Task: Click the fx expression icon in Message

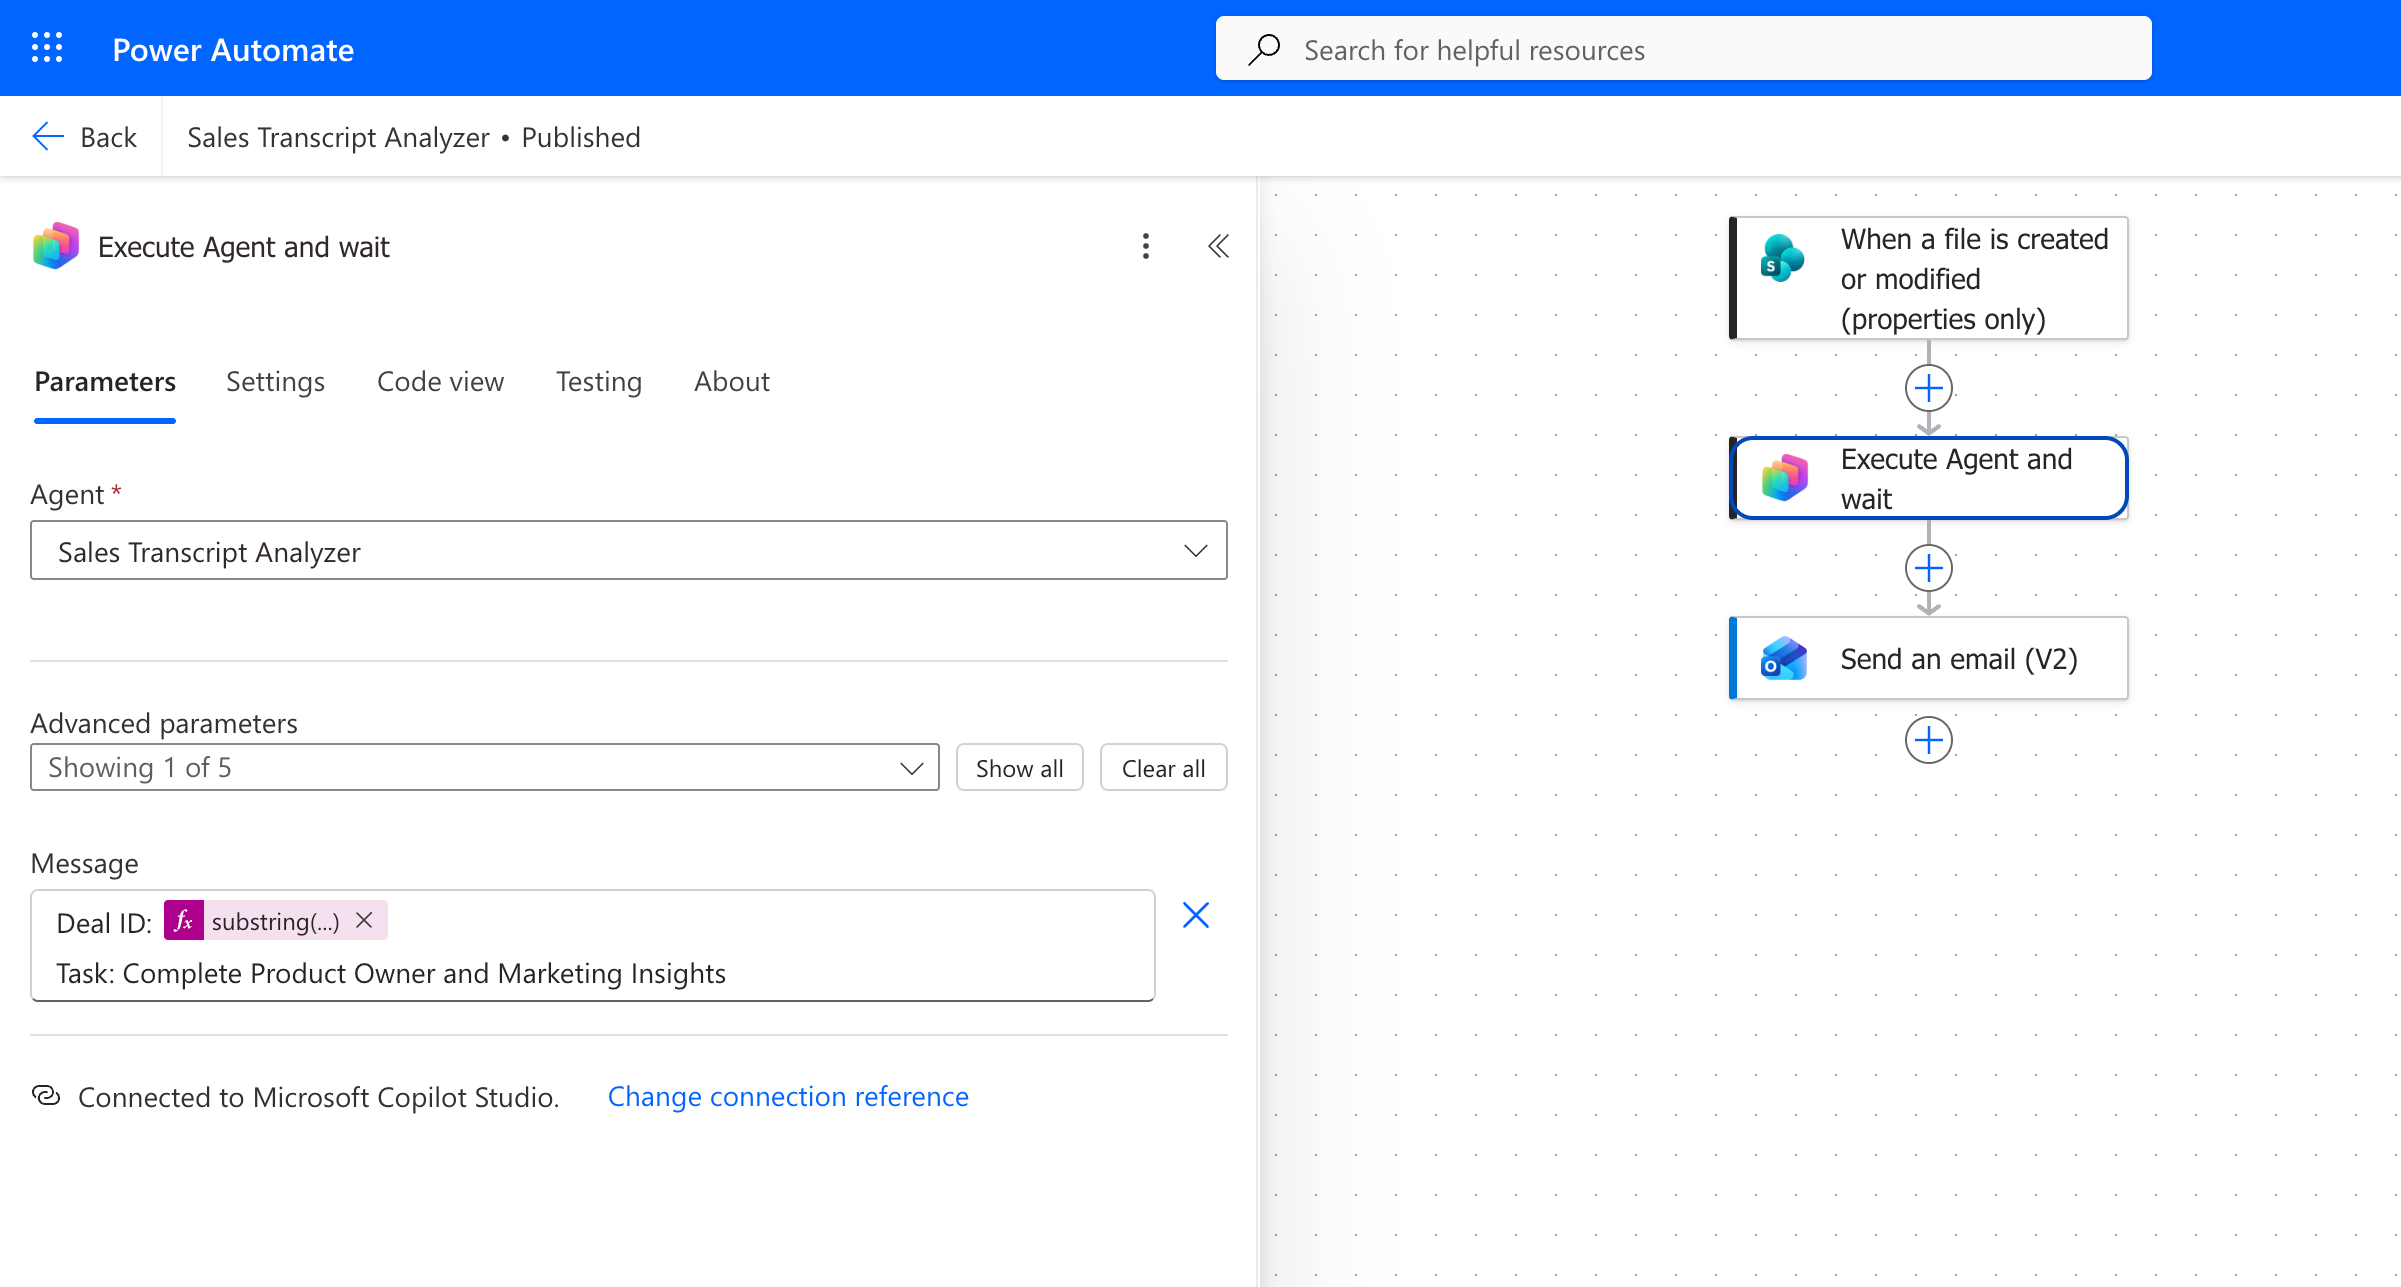Action: pyautogui.click(x=184, y=921)
